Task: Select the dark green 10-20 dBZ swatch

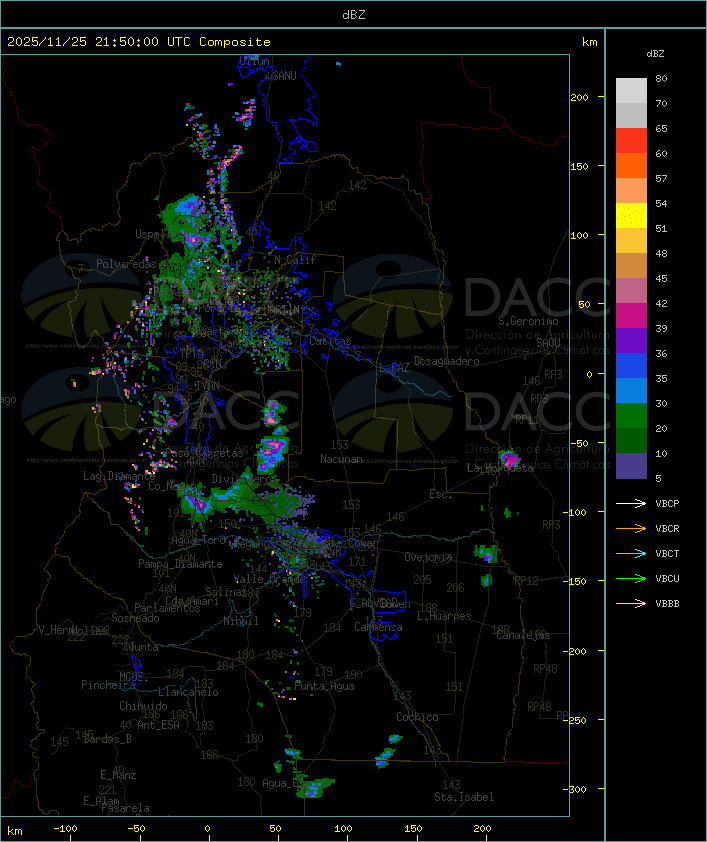Action: (631, 441)
